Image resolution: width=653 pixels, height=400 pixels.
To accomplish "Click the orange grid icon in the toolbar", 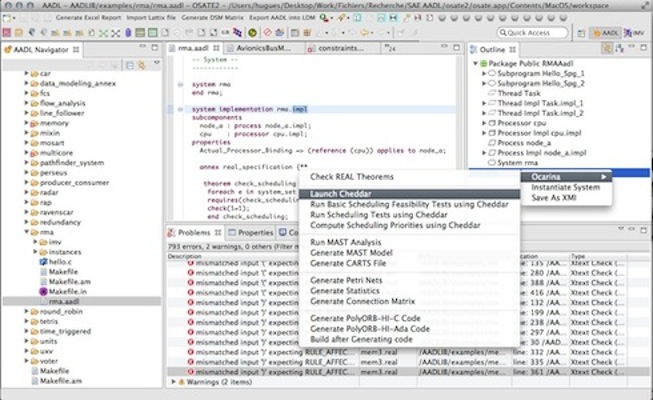I will tap(307, 32).
